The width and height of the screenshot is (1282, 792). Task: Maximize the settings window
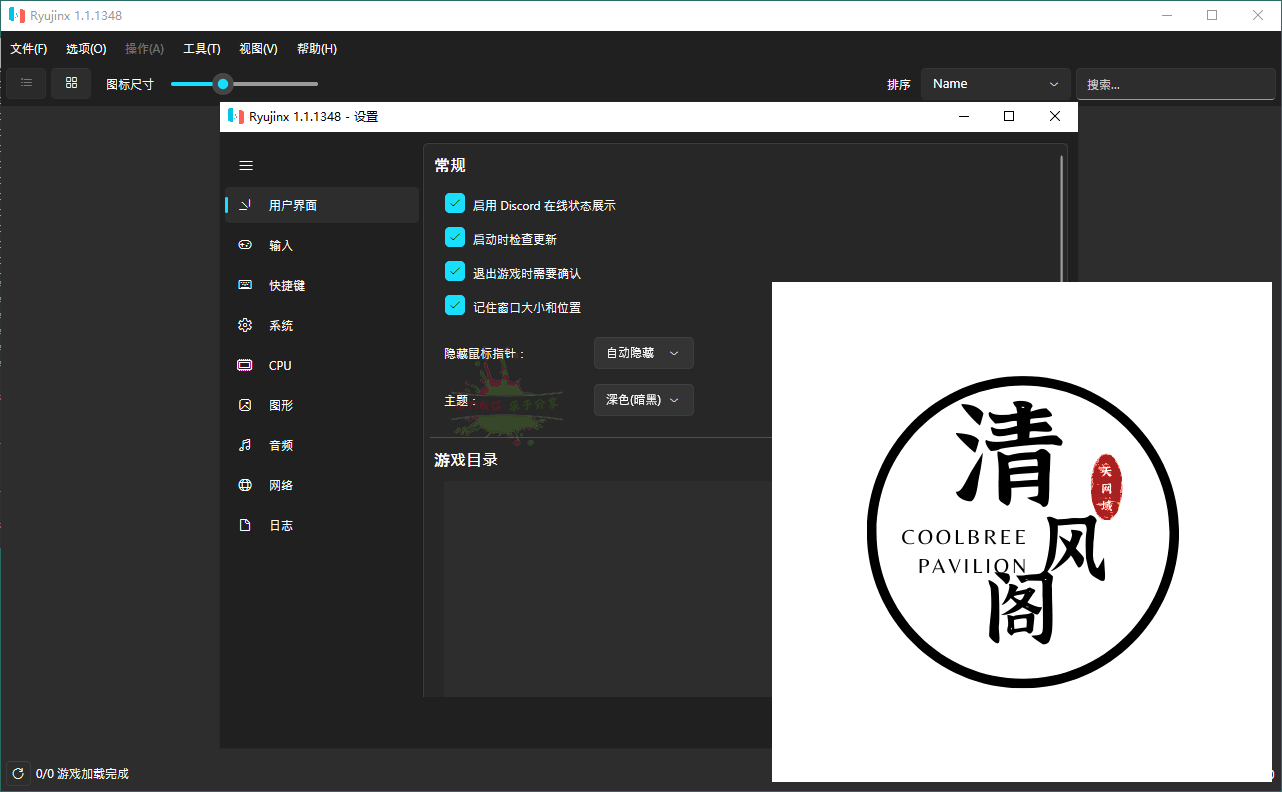(1009, 116)
